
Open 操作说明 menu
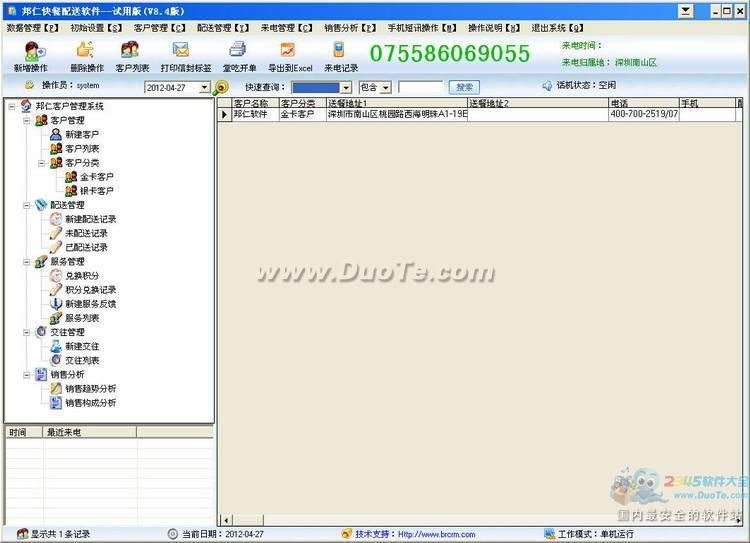[x=494, y=28]
